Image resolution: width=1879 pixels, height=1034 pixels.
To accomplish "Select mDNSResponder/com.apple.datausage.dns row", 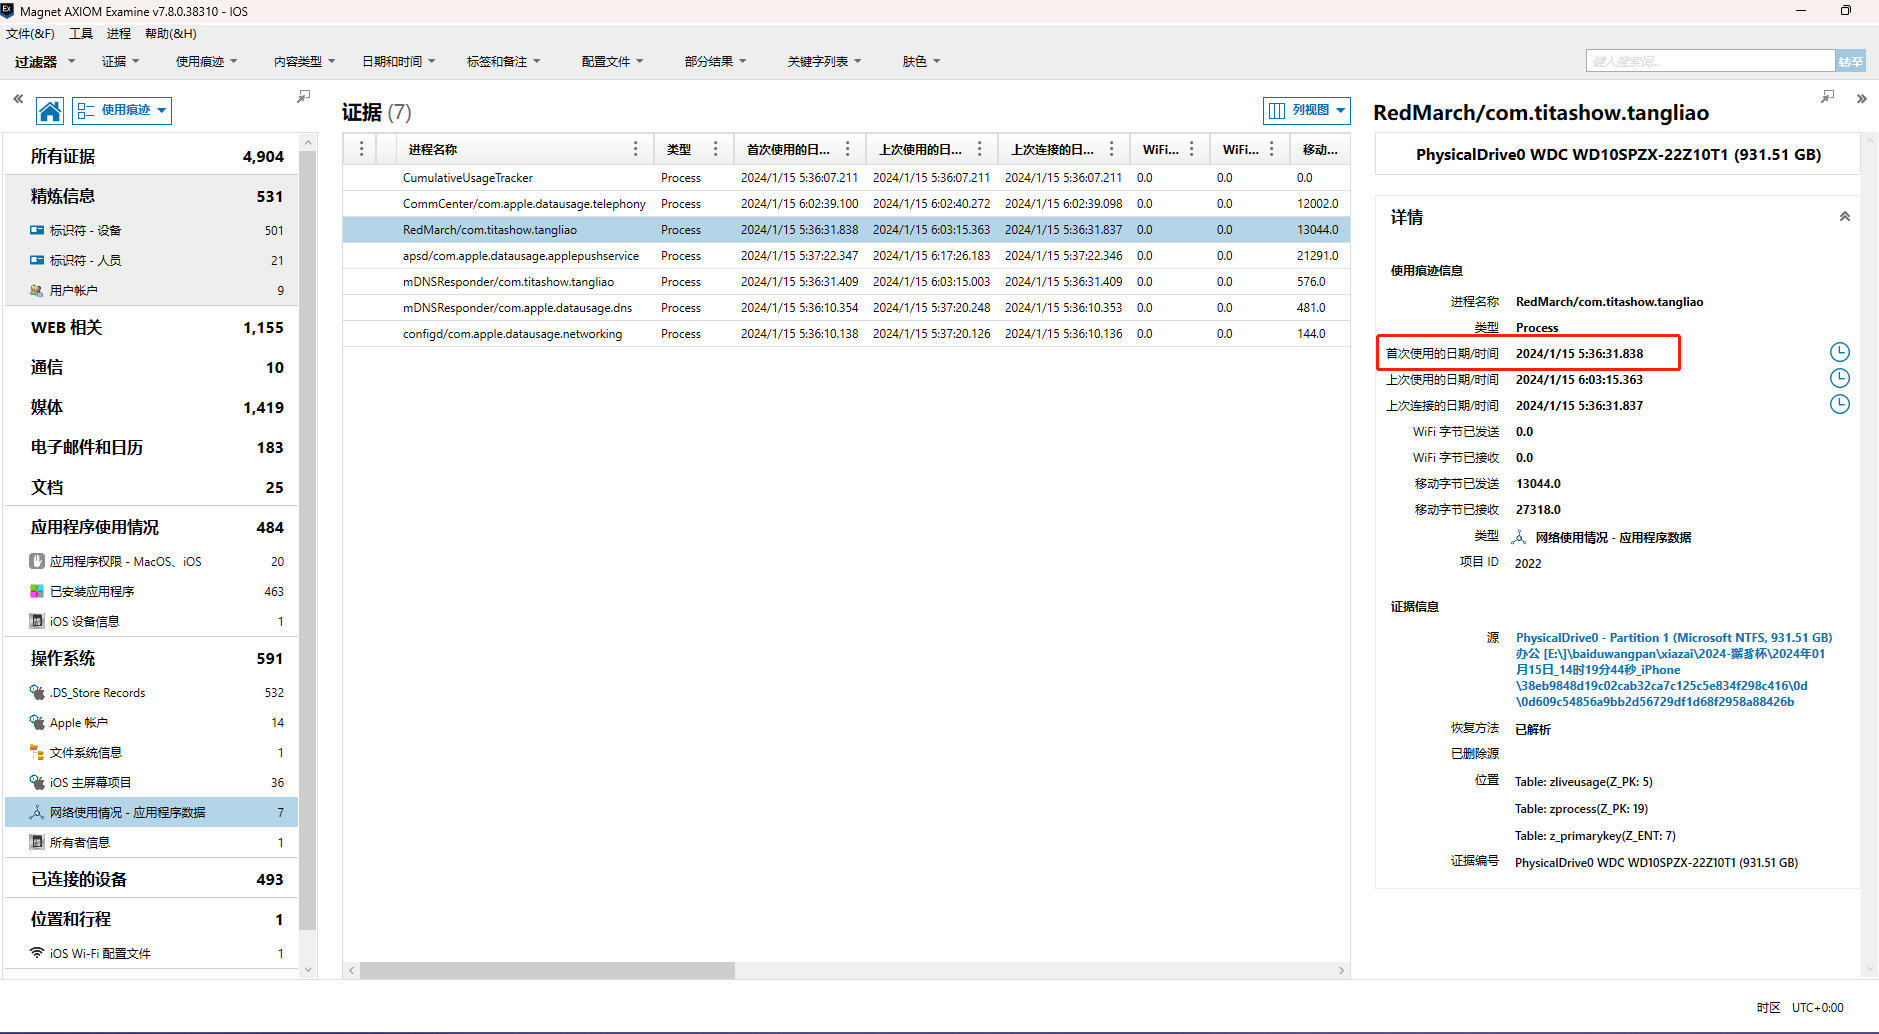I will pyautogui.click(x=846, y=307).
